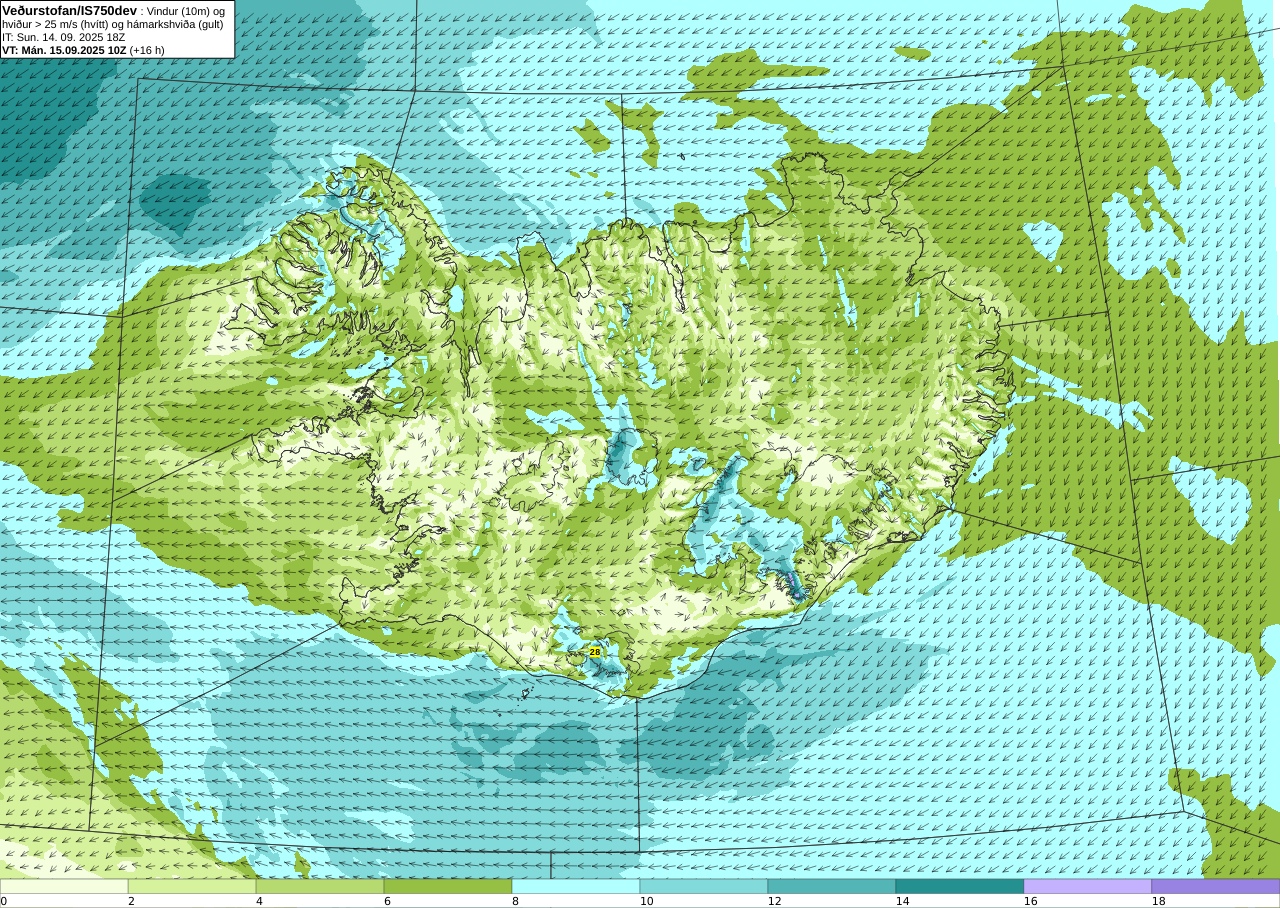Click the scale label 6
1280x908 pixels.
click(387, 901)
